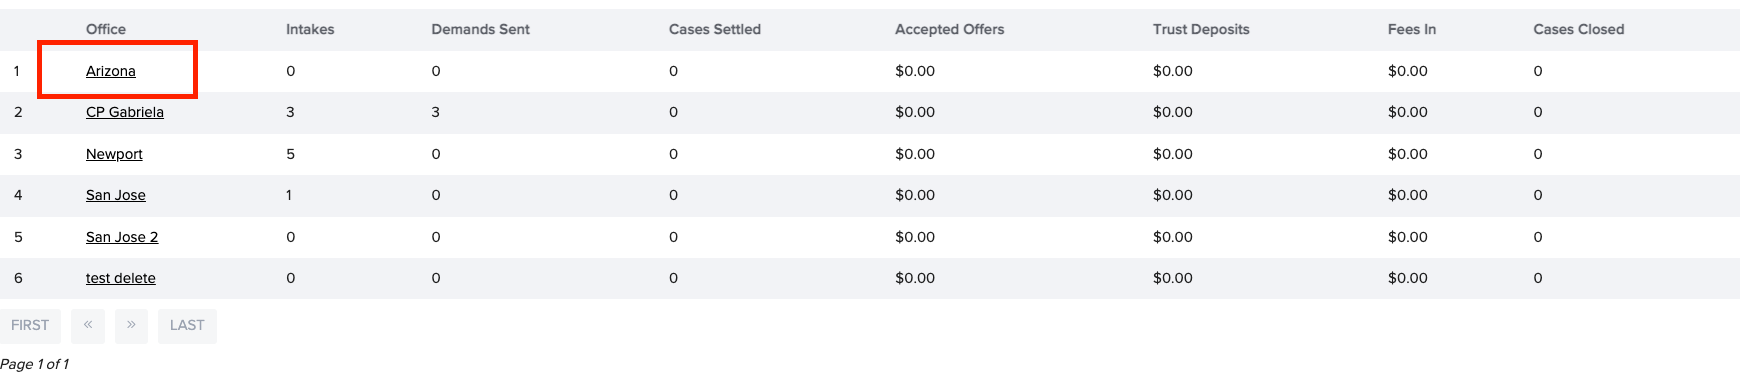Click the FIRST pagination button

[x=30, y=326]
